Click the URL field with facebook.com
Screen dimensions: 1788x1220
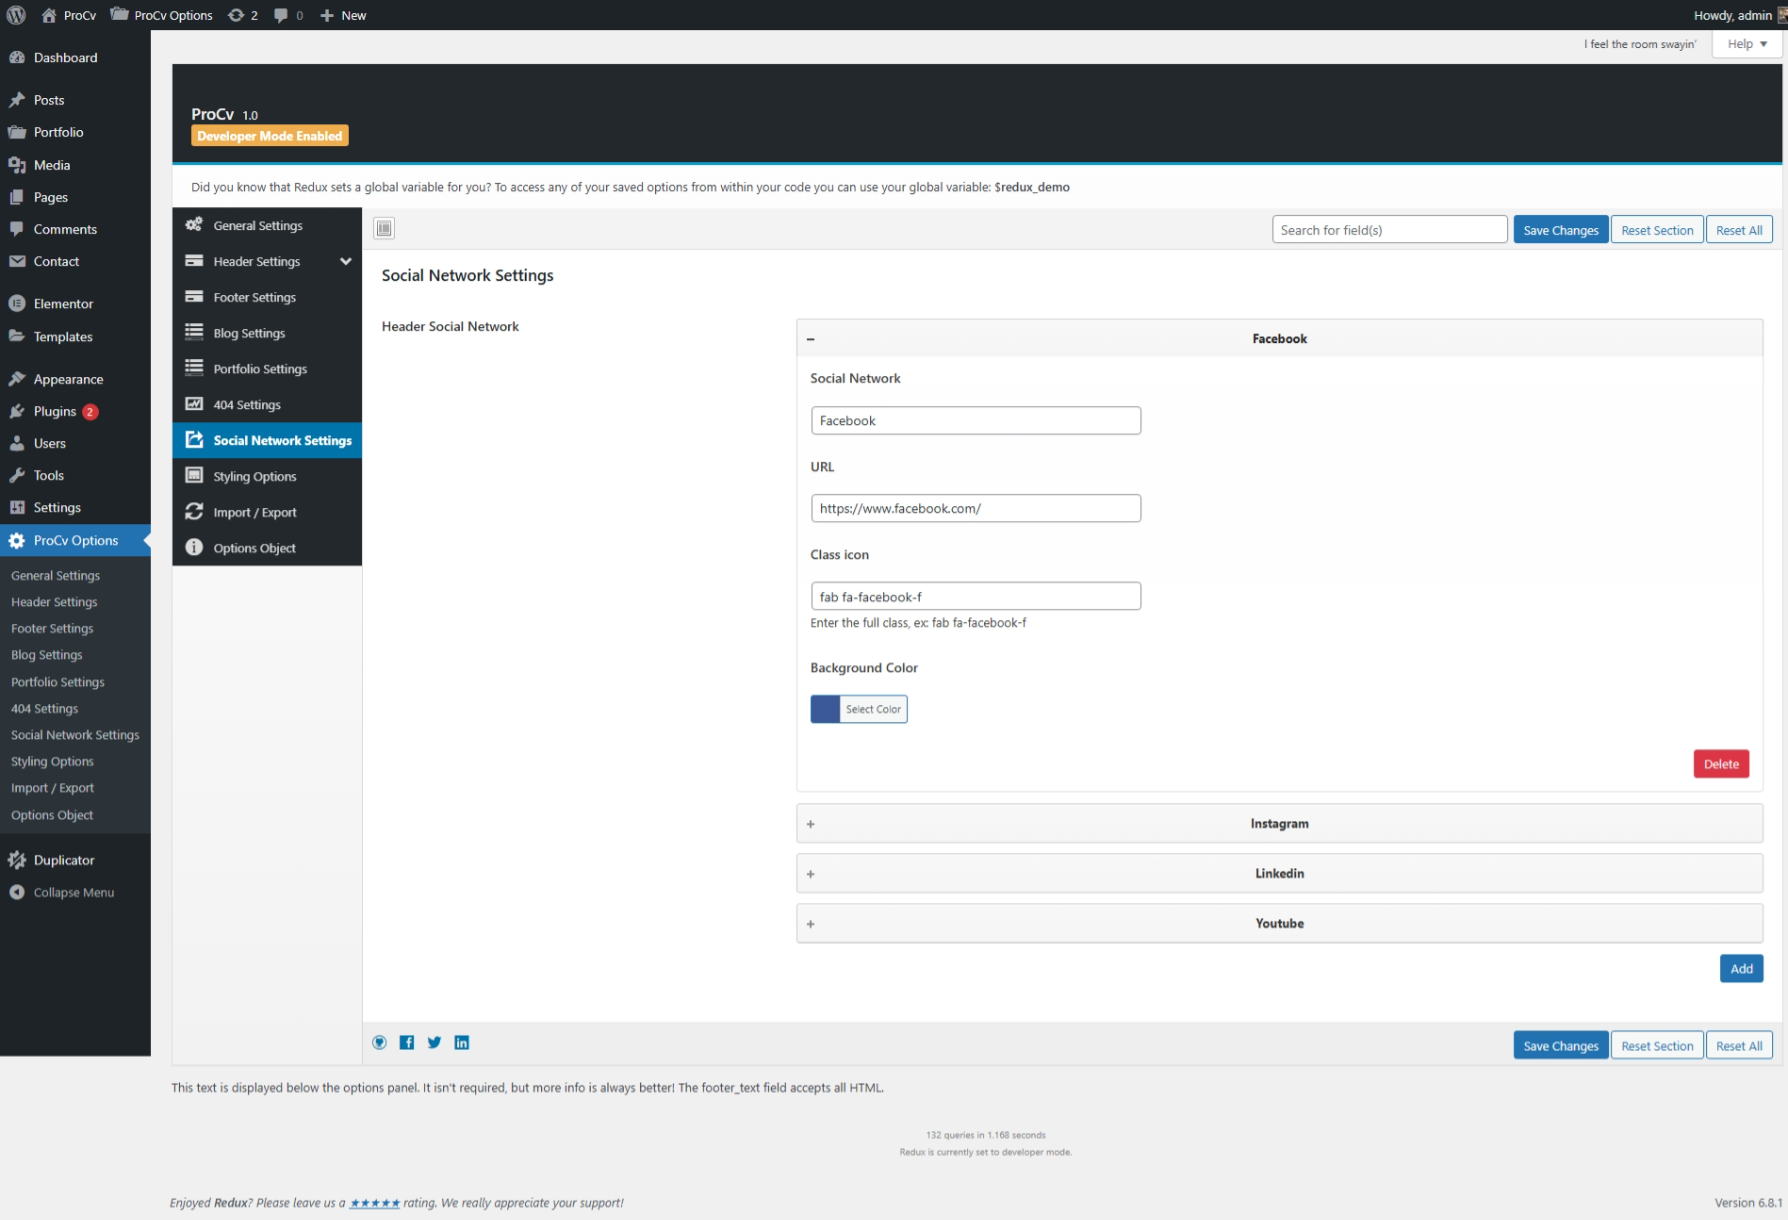pyautogui.click(x=975, y=508)
